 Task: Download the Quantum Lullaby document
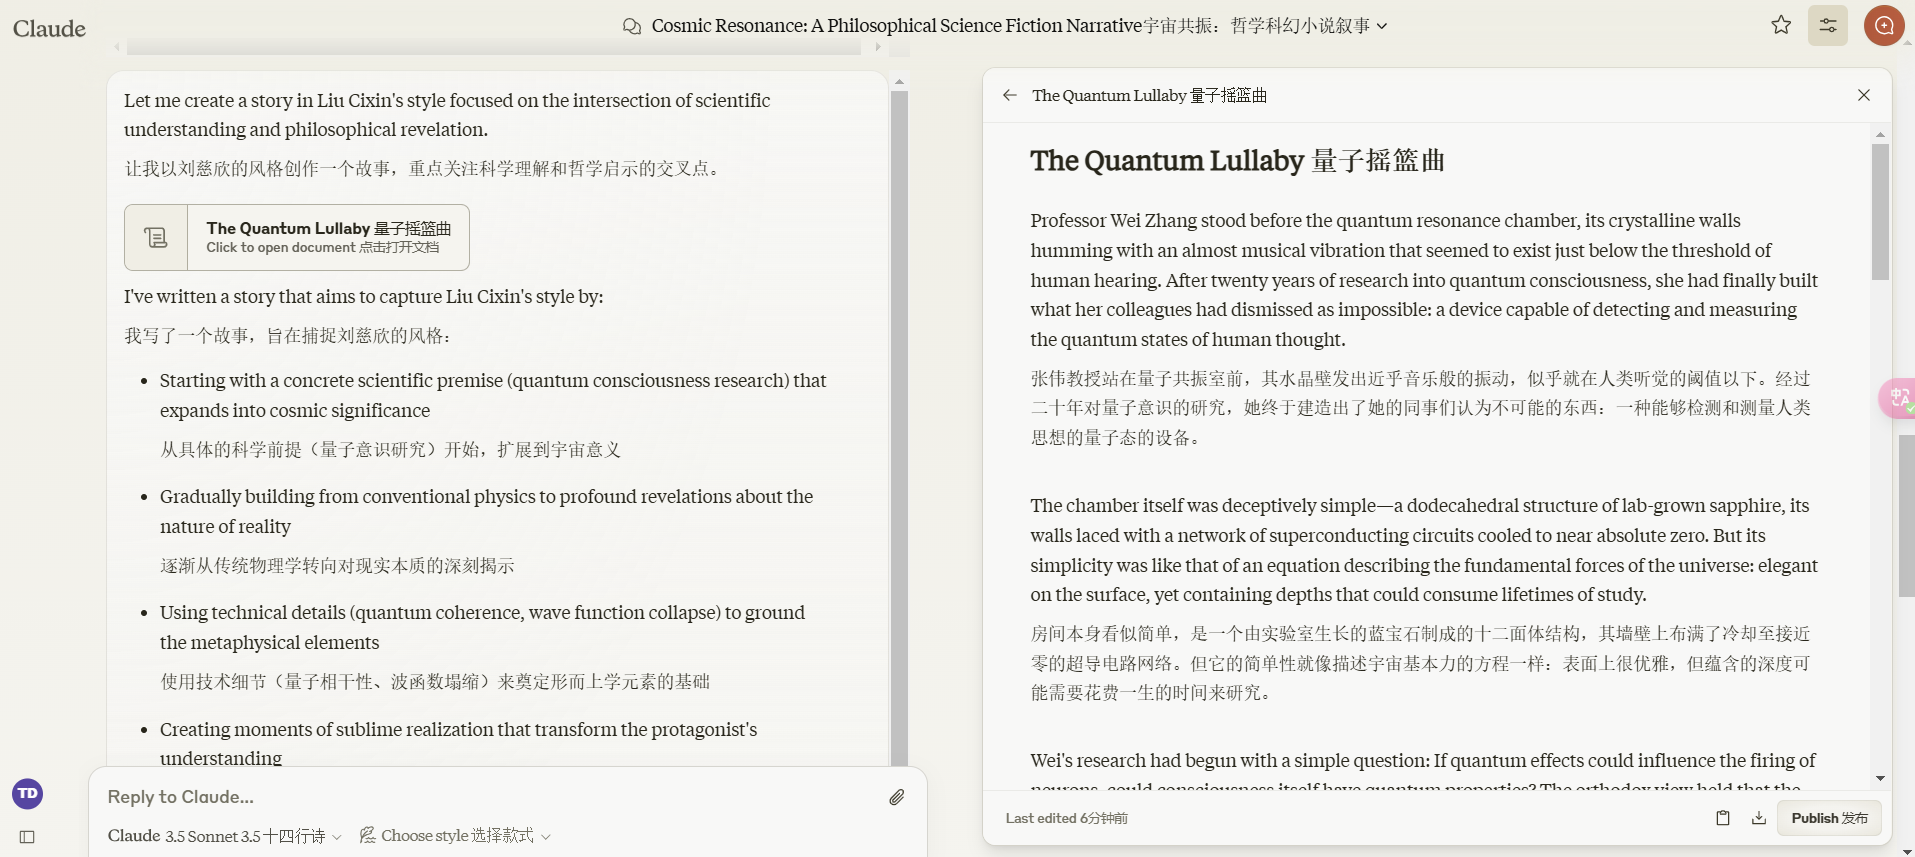pos(1759,818)
